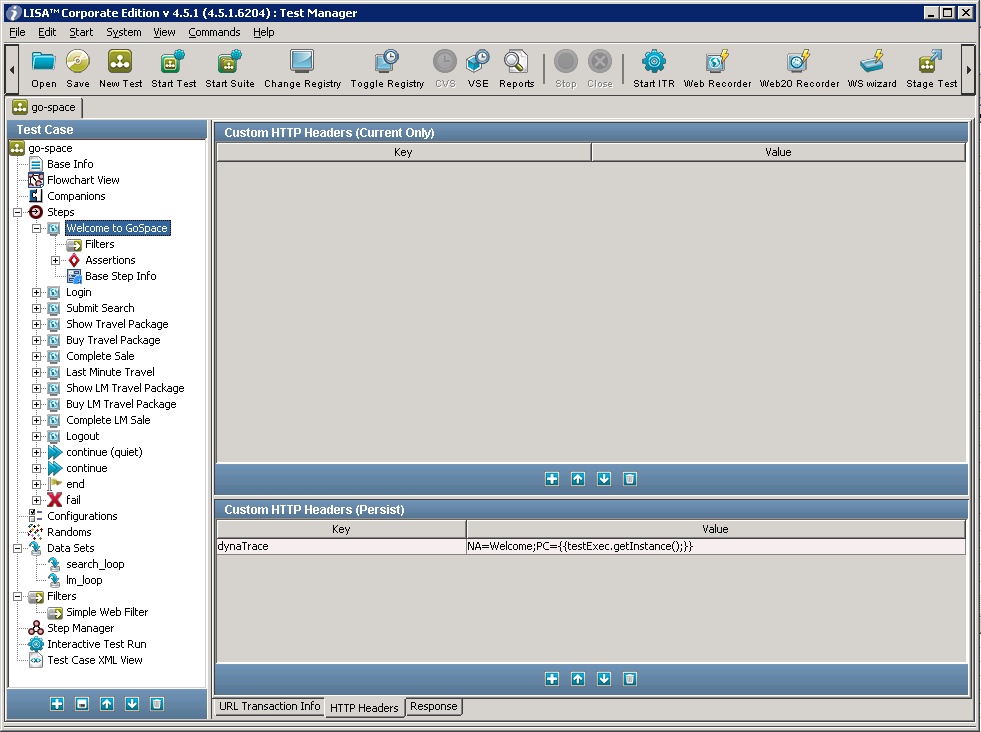Move down in Current Only headers panel
This screenshot has width=981, height=732.
[604, 479]
